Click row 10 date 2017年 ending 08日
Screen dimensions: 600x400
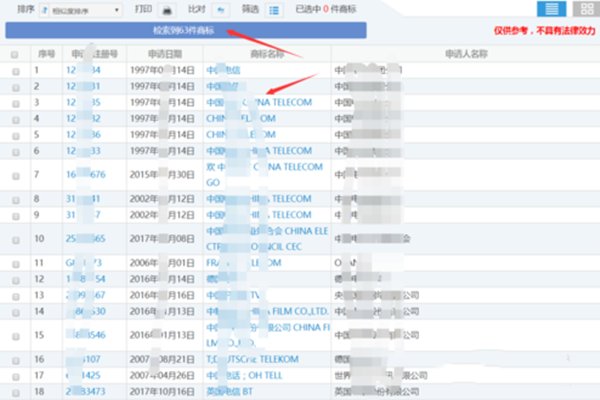pos(162,239)
